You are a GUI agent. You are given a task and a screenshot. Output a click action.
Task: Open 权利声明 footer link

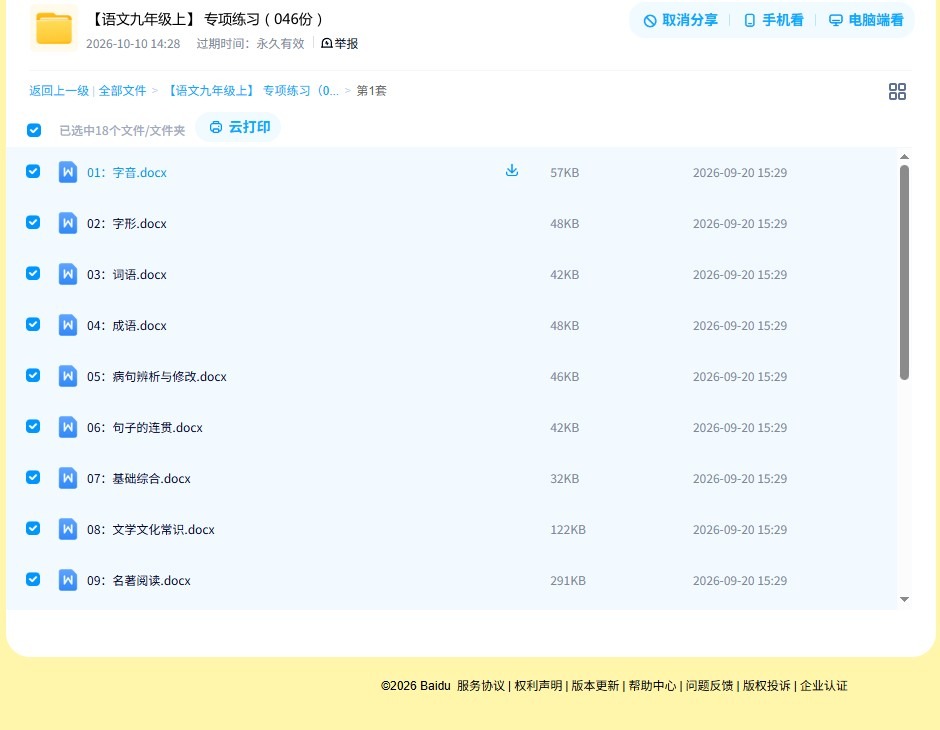[x=538, y=686]
